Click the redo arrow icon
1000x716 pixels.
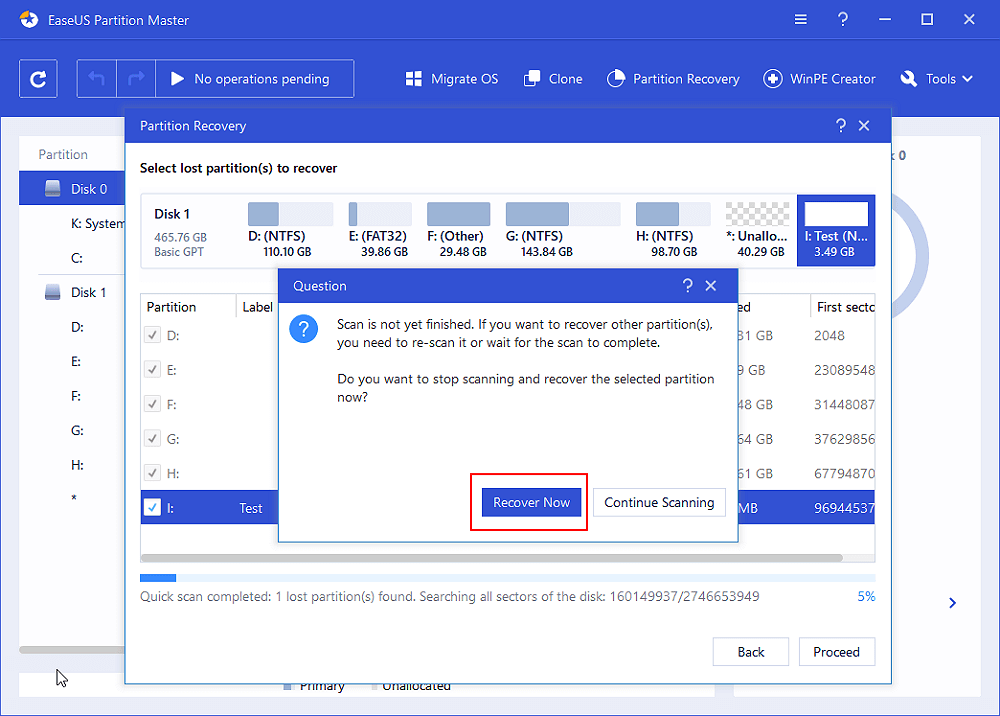136,78
